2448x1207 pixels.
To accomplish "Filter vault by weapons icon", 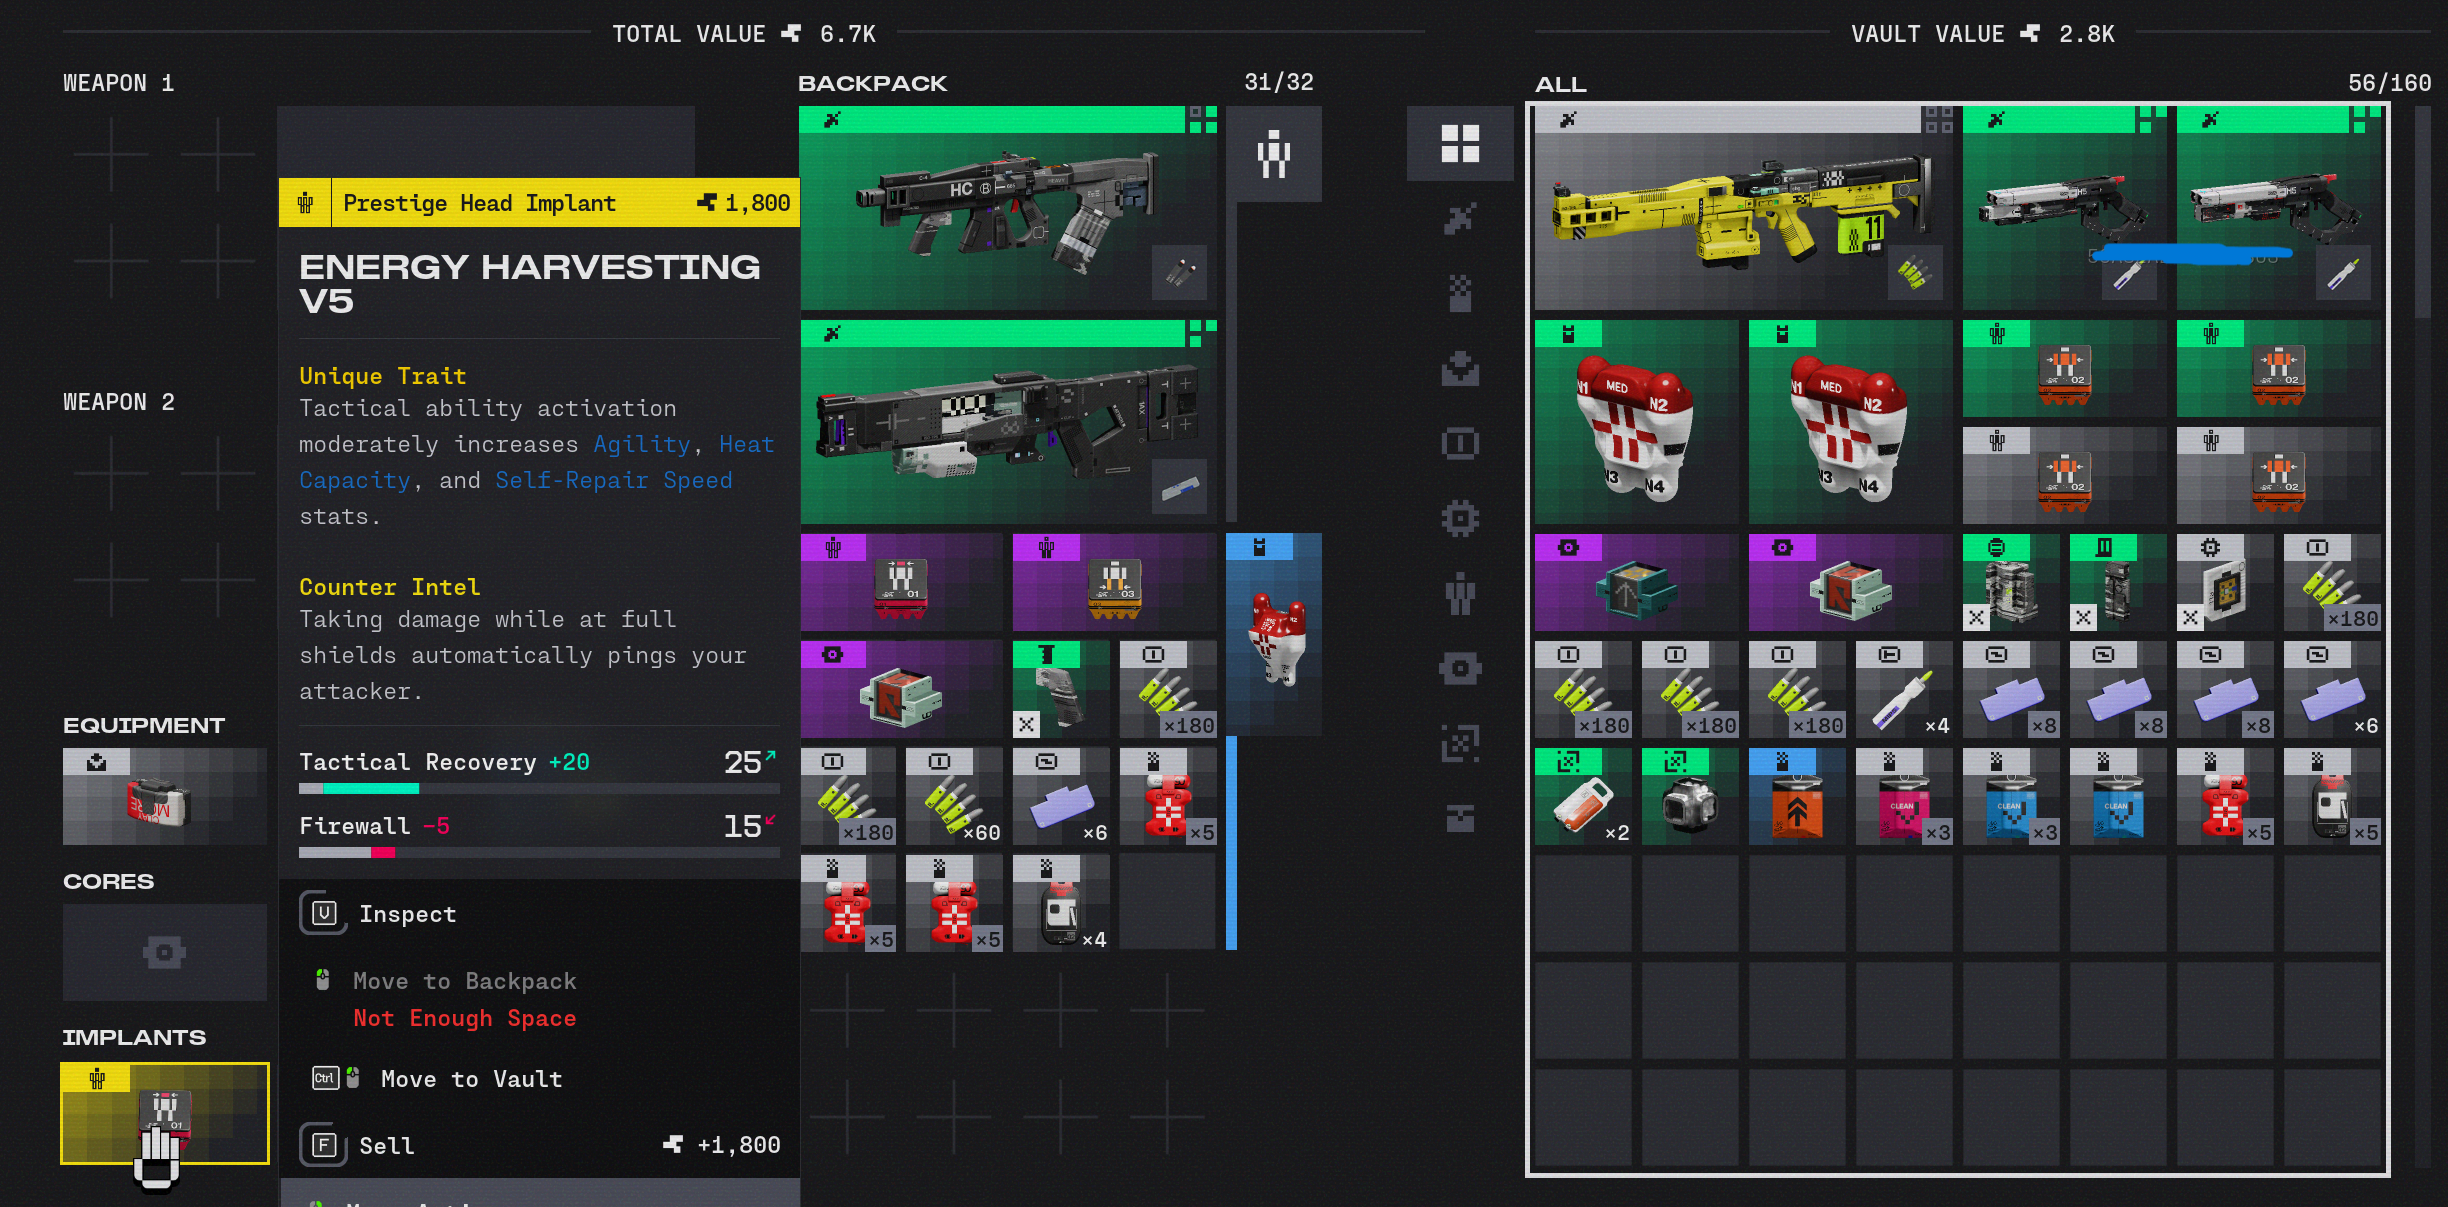I will pyautogui.click(x=1459, y=219).
